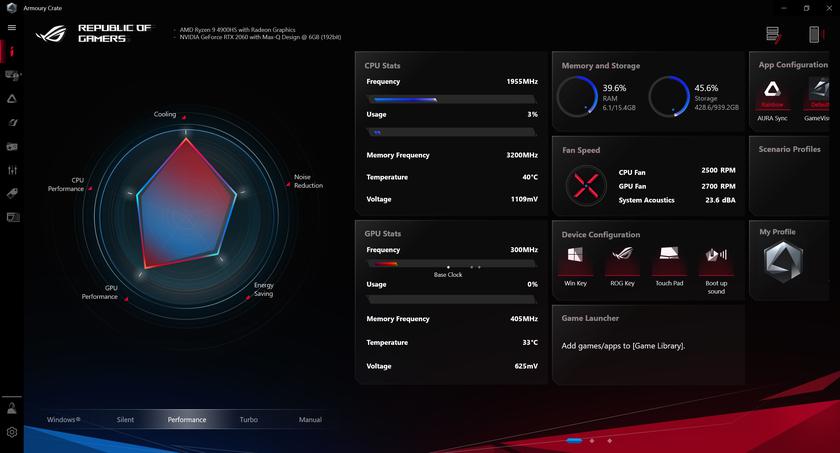Toggle the Touch Pad setting
The height and width of the screenshot is (453, 840).
click(669, 260)
